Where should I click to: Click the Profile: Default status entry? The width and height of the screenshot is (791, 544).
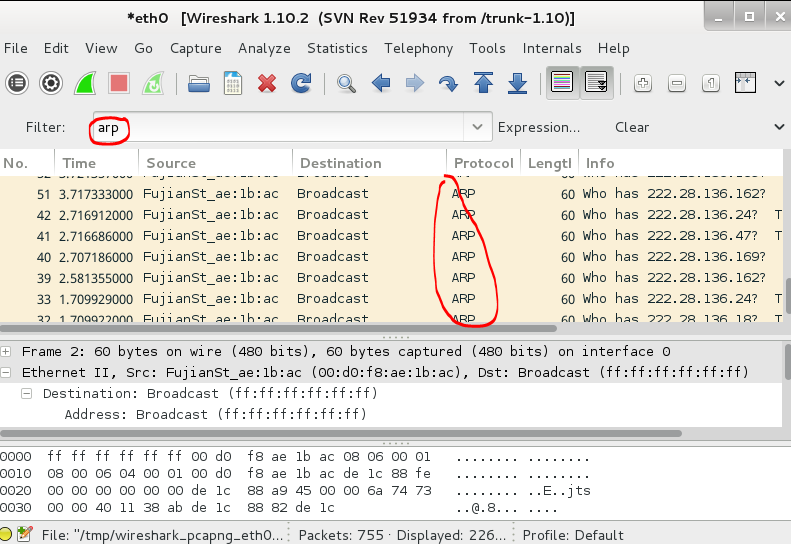(x=573, y=535)
